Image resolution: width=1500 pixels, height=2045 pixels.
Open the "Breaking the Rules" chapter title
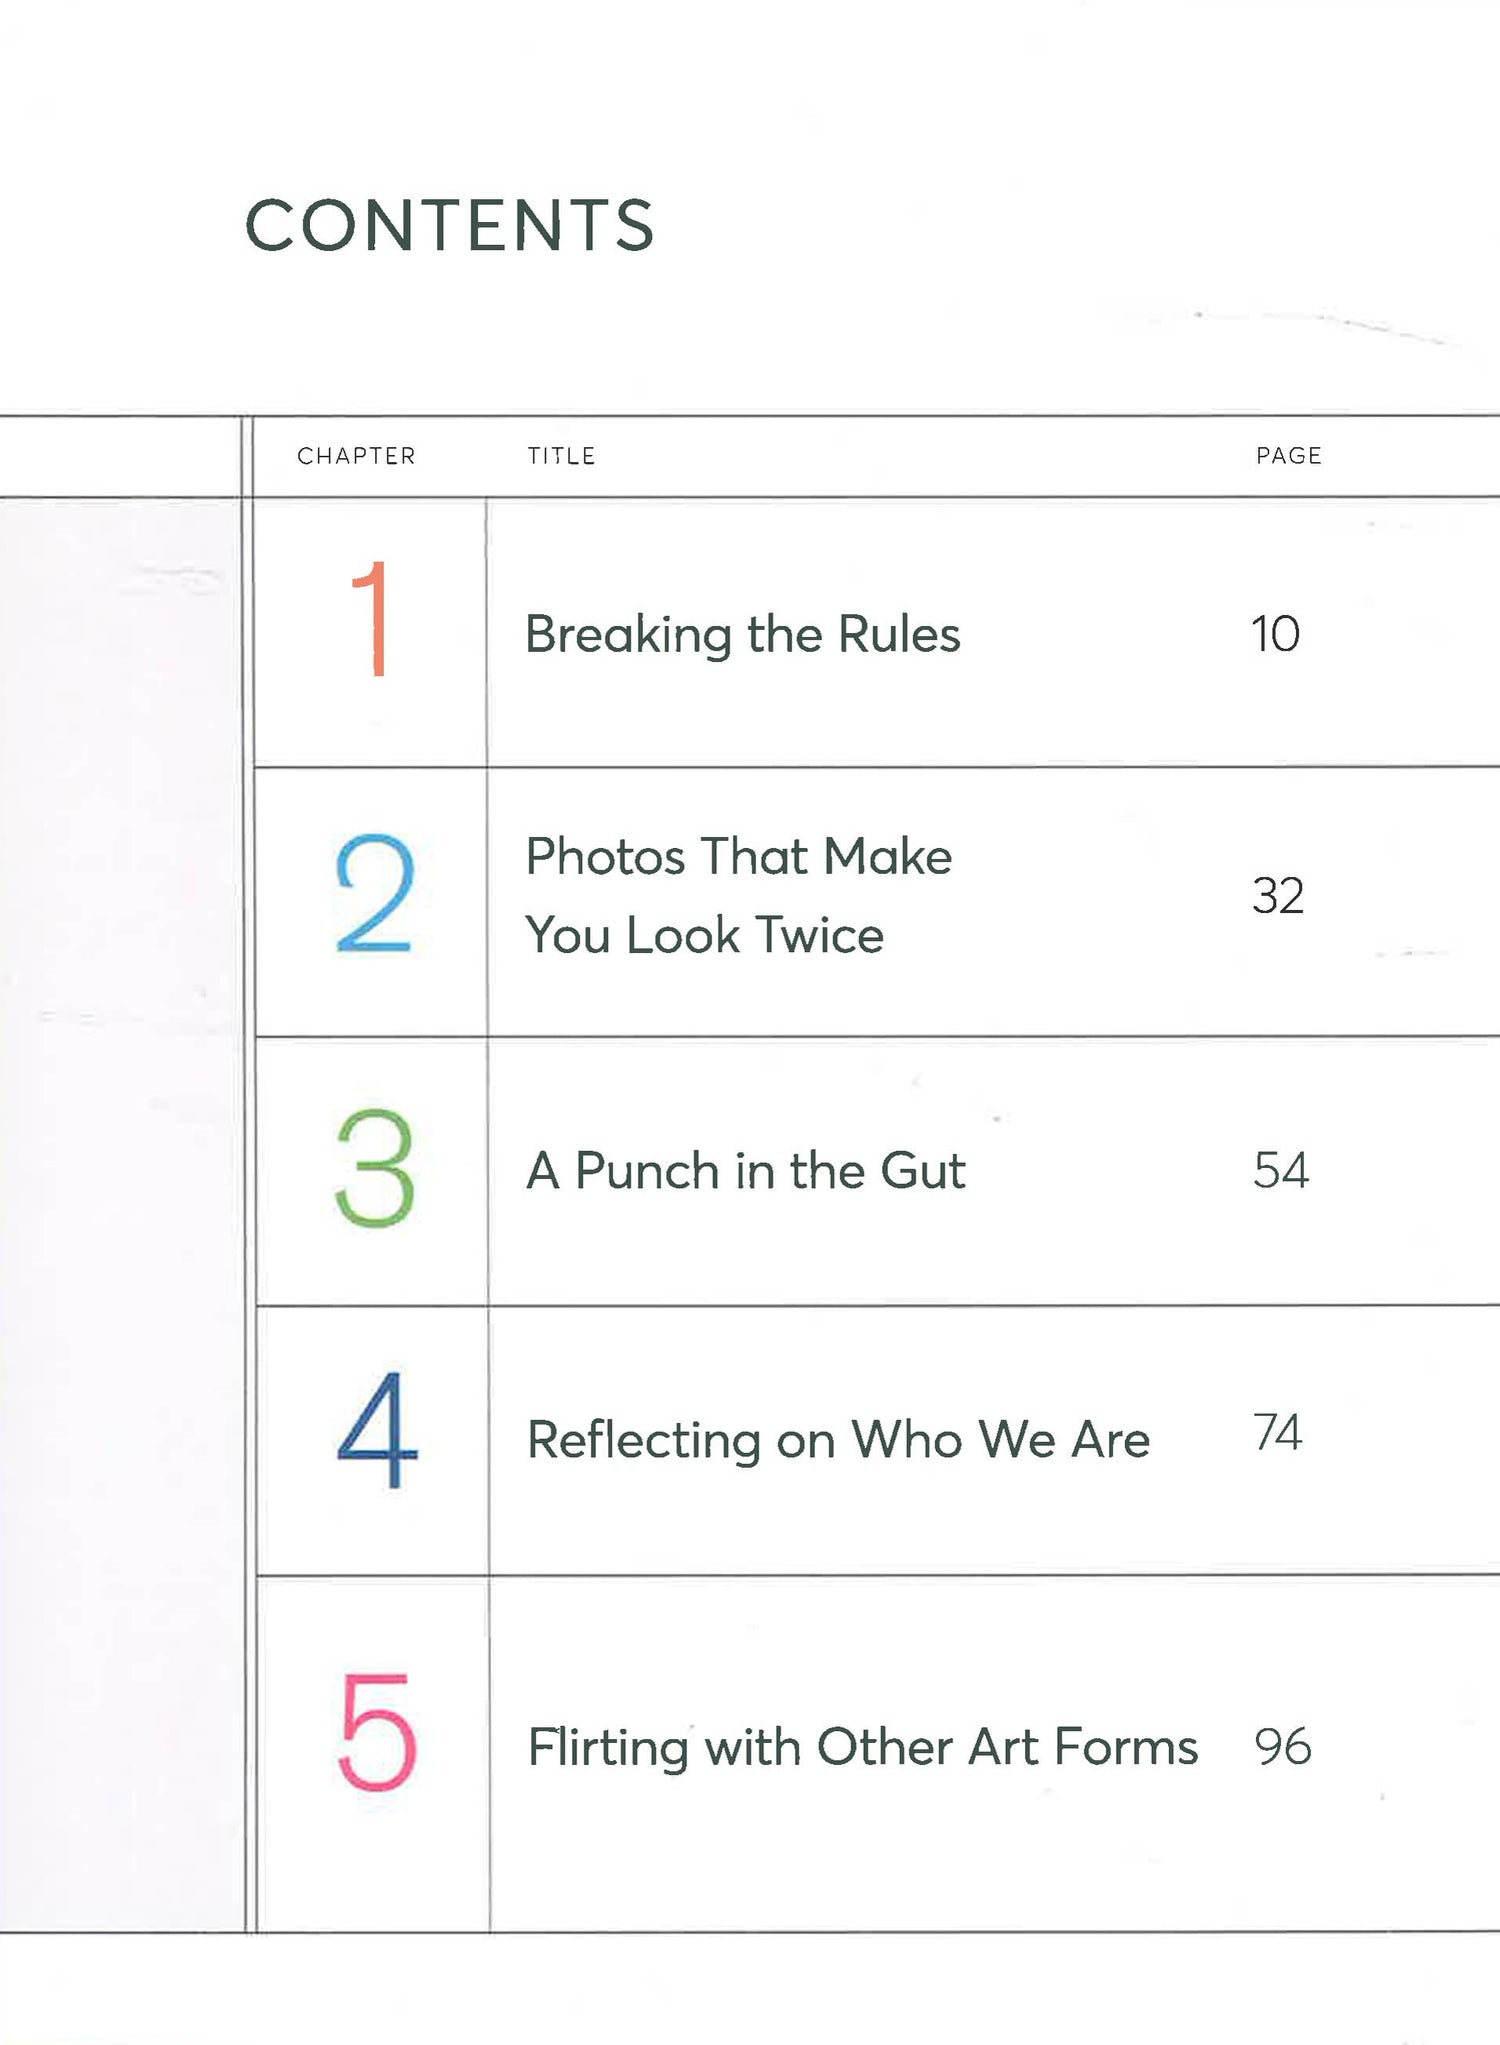point(742,634)
